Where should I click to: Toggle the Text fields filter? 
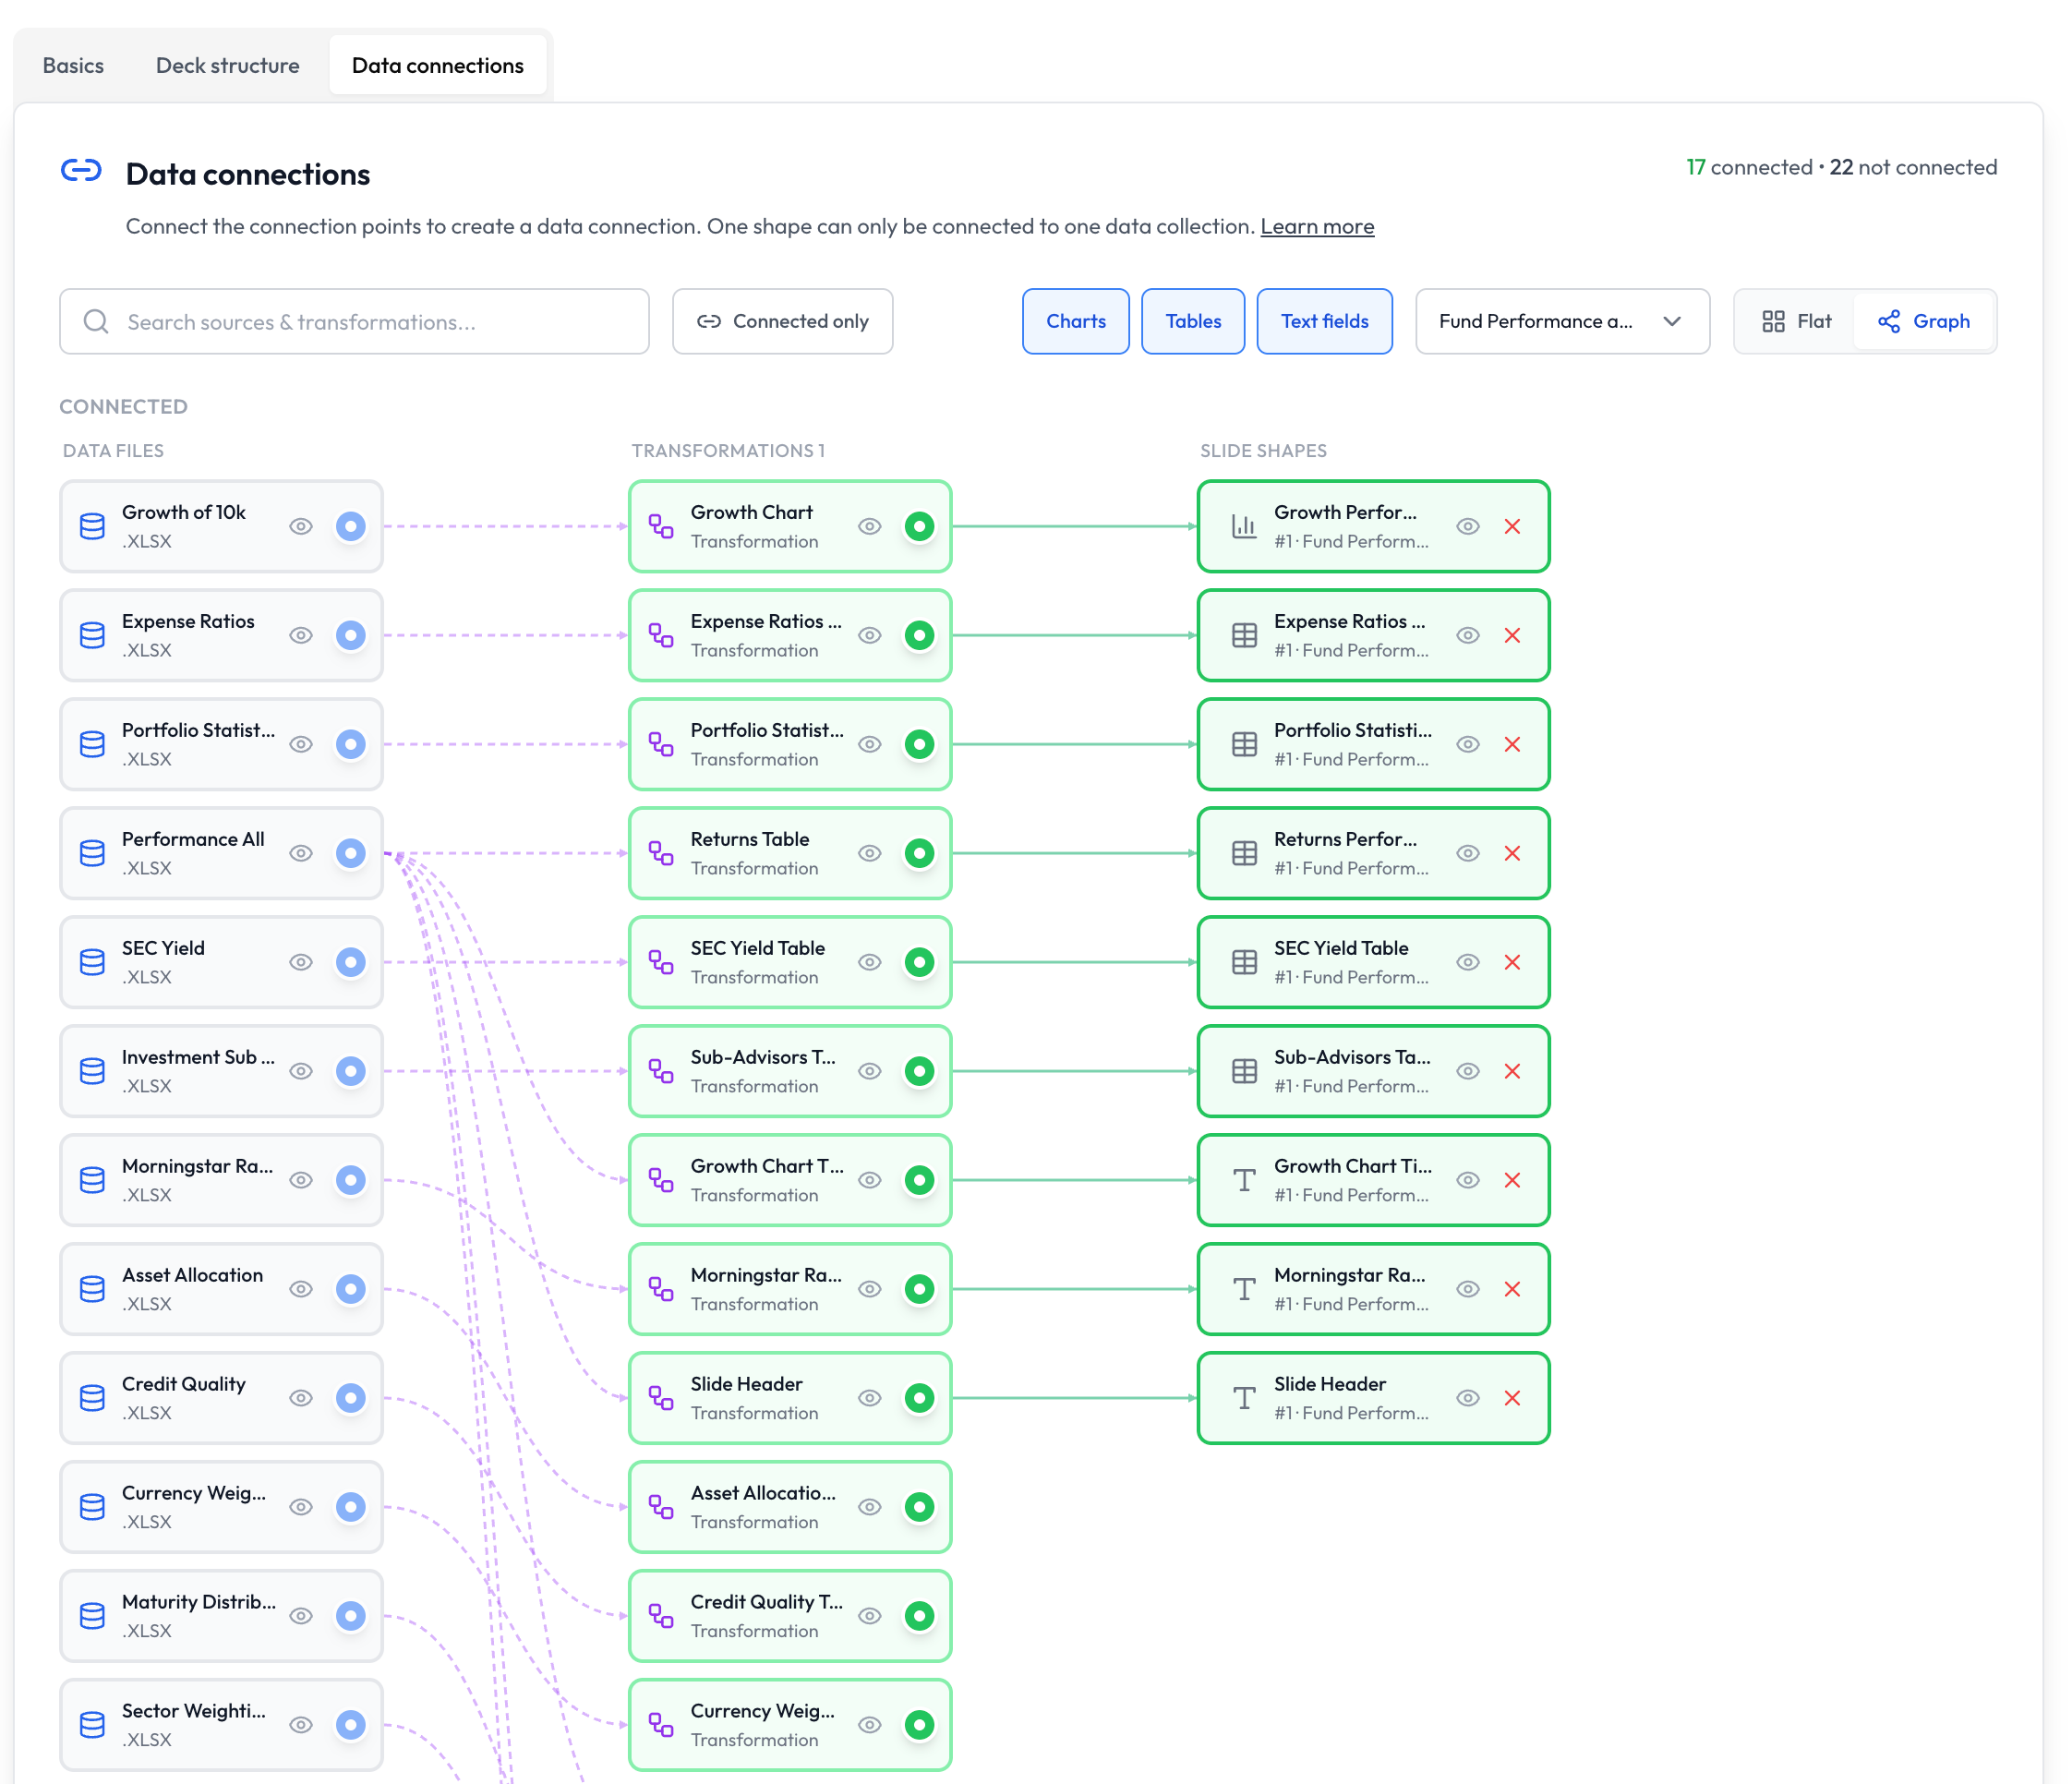coord(1324,321)
